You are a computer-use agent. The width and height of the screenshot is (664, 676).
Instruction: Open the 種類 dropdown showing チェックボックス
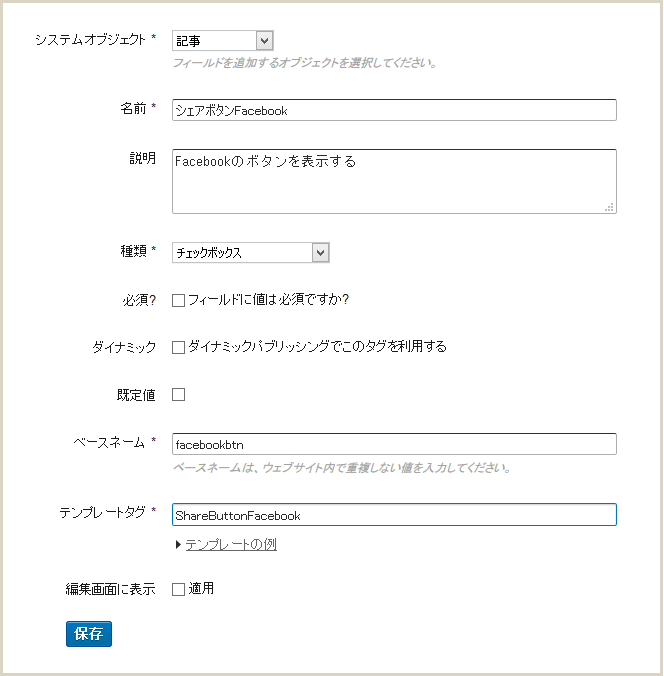click(x=251, y=252)
